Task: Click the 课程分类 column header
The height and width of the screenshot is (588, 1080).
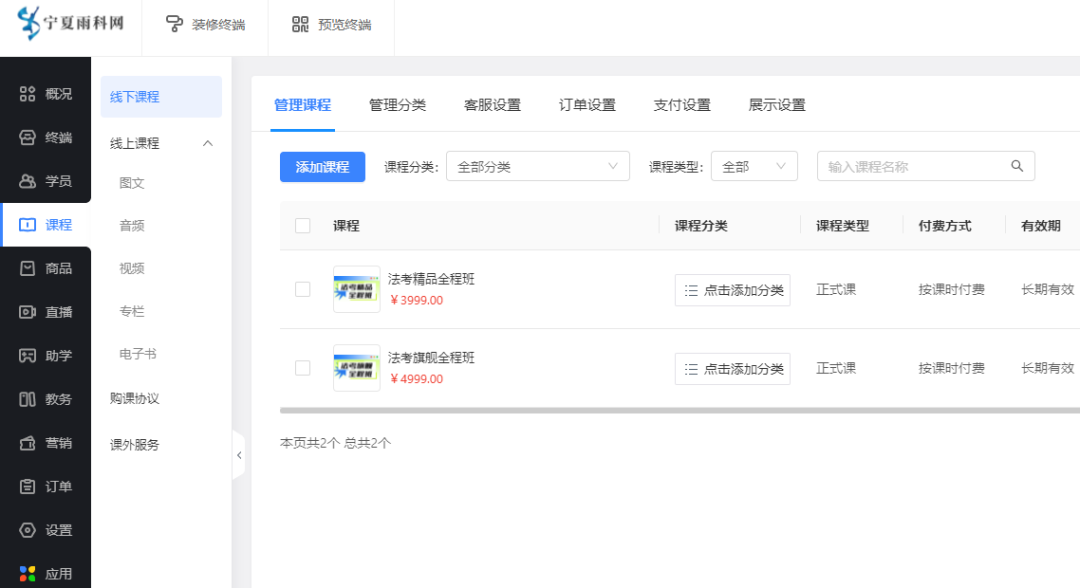Action: coord(700,226)
